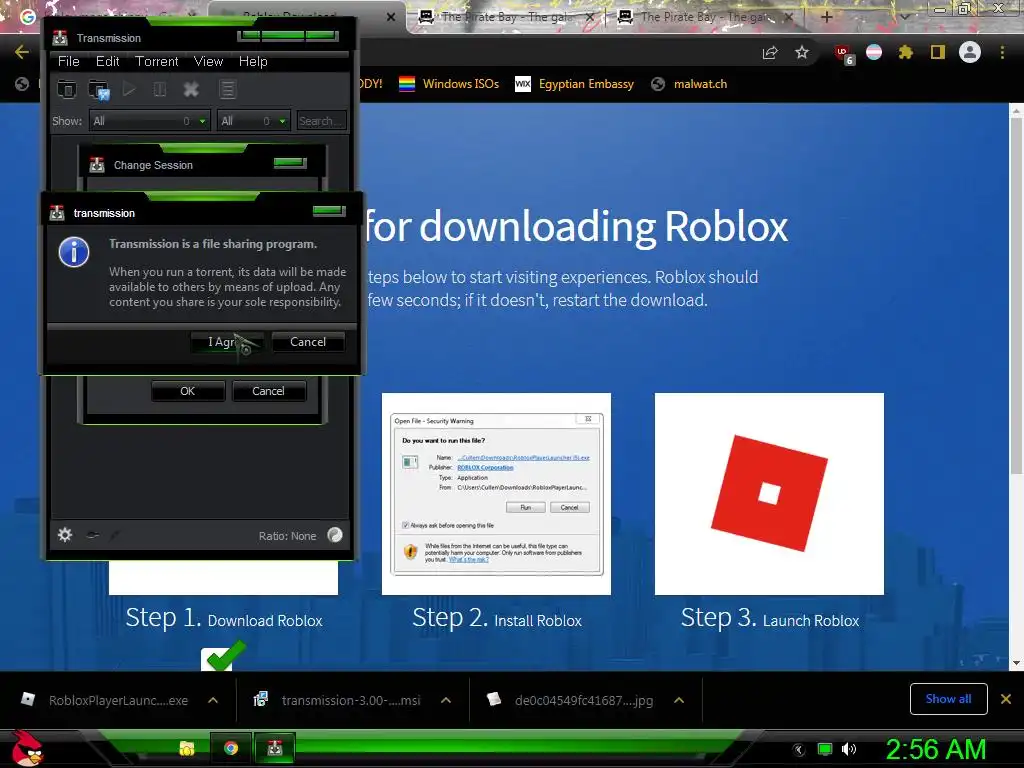Click the Pause torrent icon in toolbar
Viewport: 1024px width, 768px height.
point(159,89)
